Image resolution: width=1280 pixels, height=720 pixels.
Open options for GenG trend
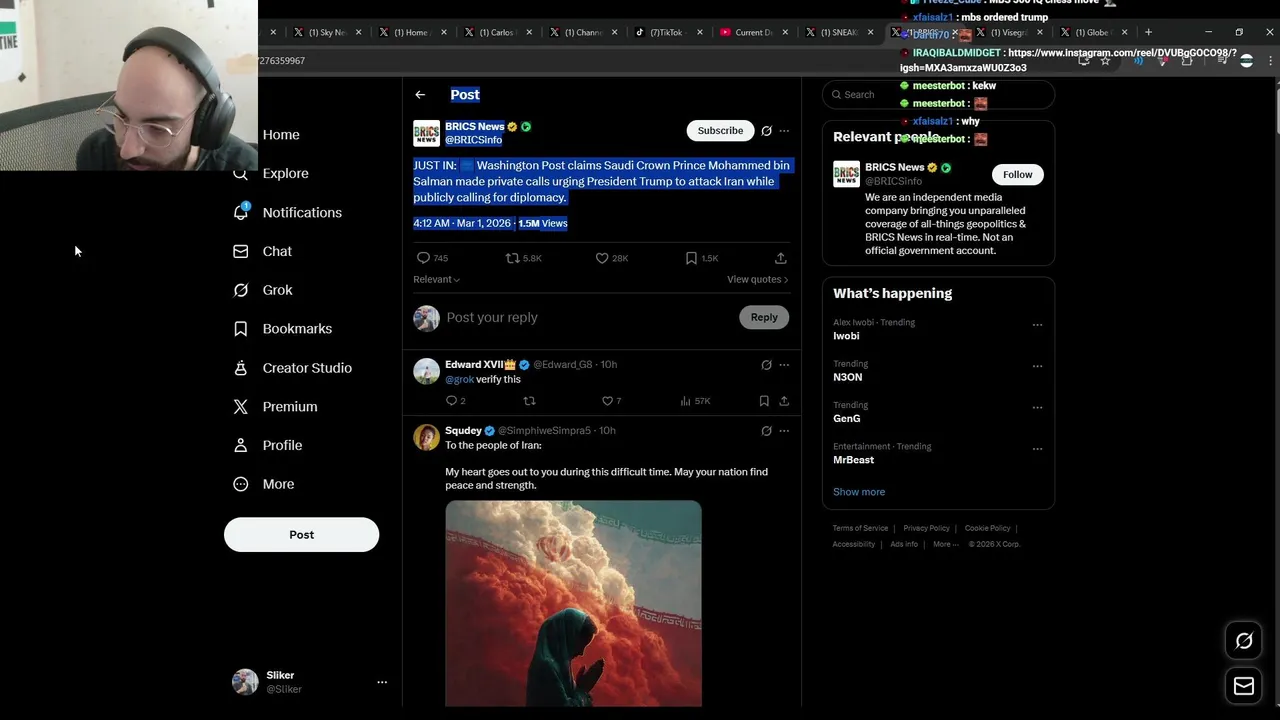click(1037, 407)
